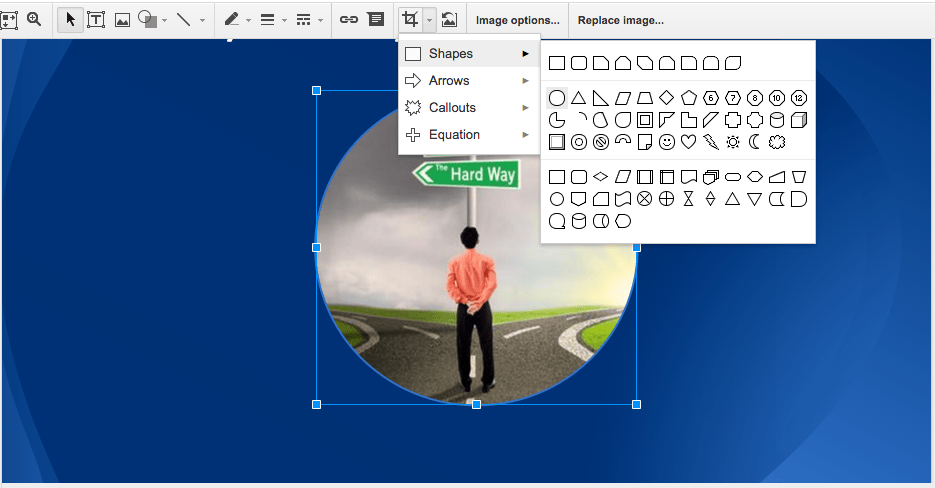Choose the moon shape
This screenshot has width=935, height=488.
click(755, 142)
